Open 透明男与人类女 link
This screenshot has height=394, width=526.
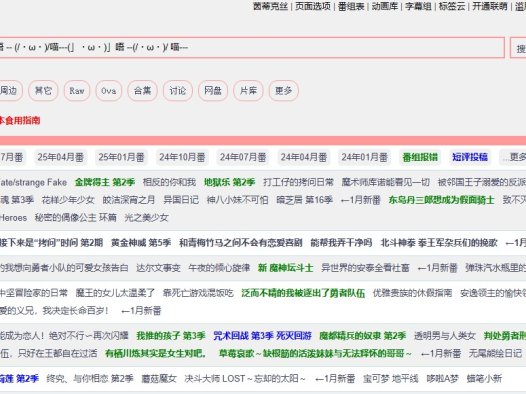tap(445, 336)
